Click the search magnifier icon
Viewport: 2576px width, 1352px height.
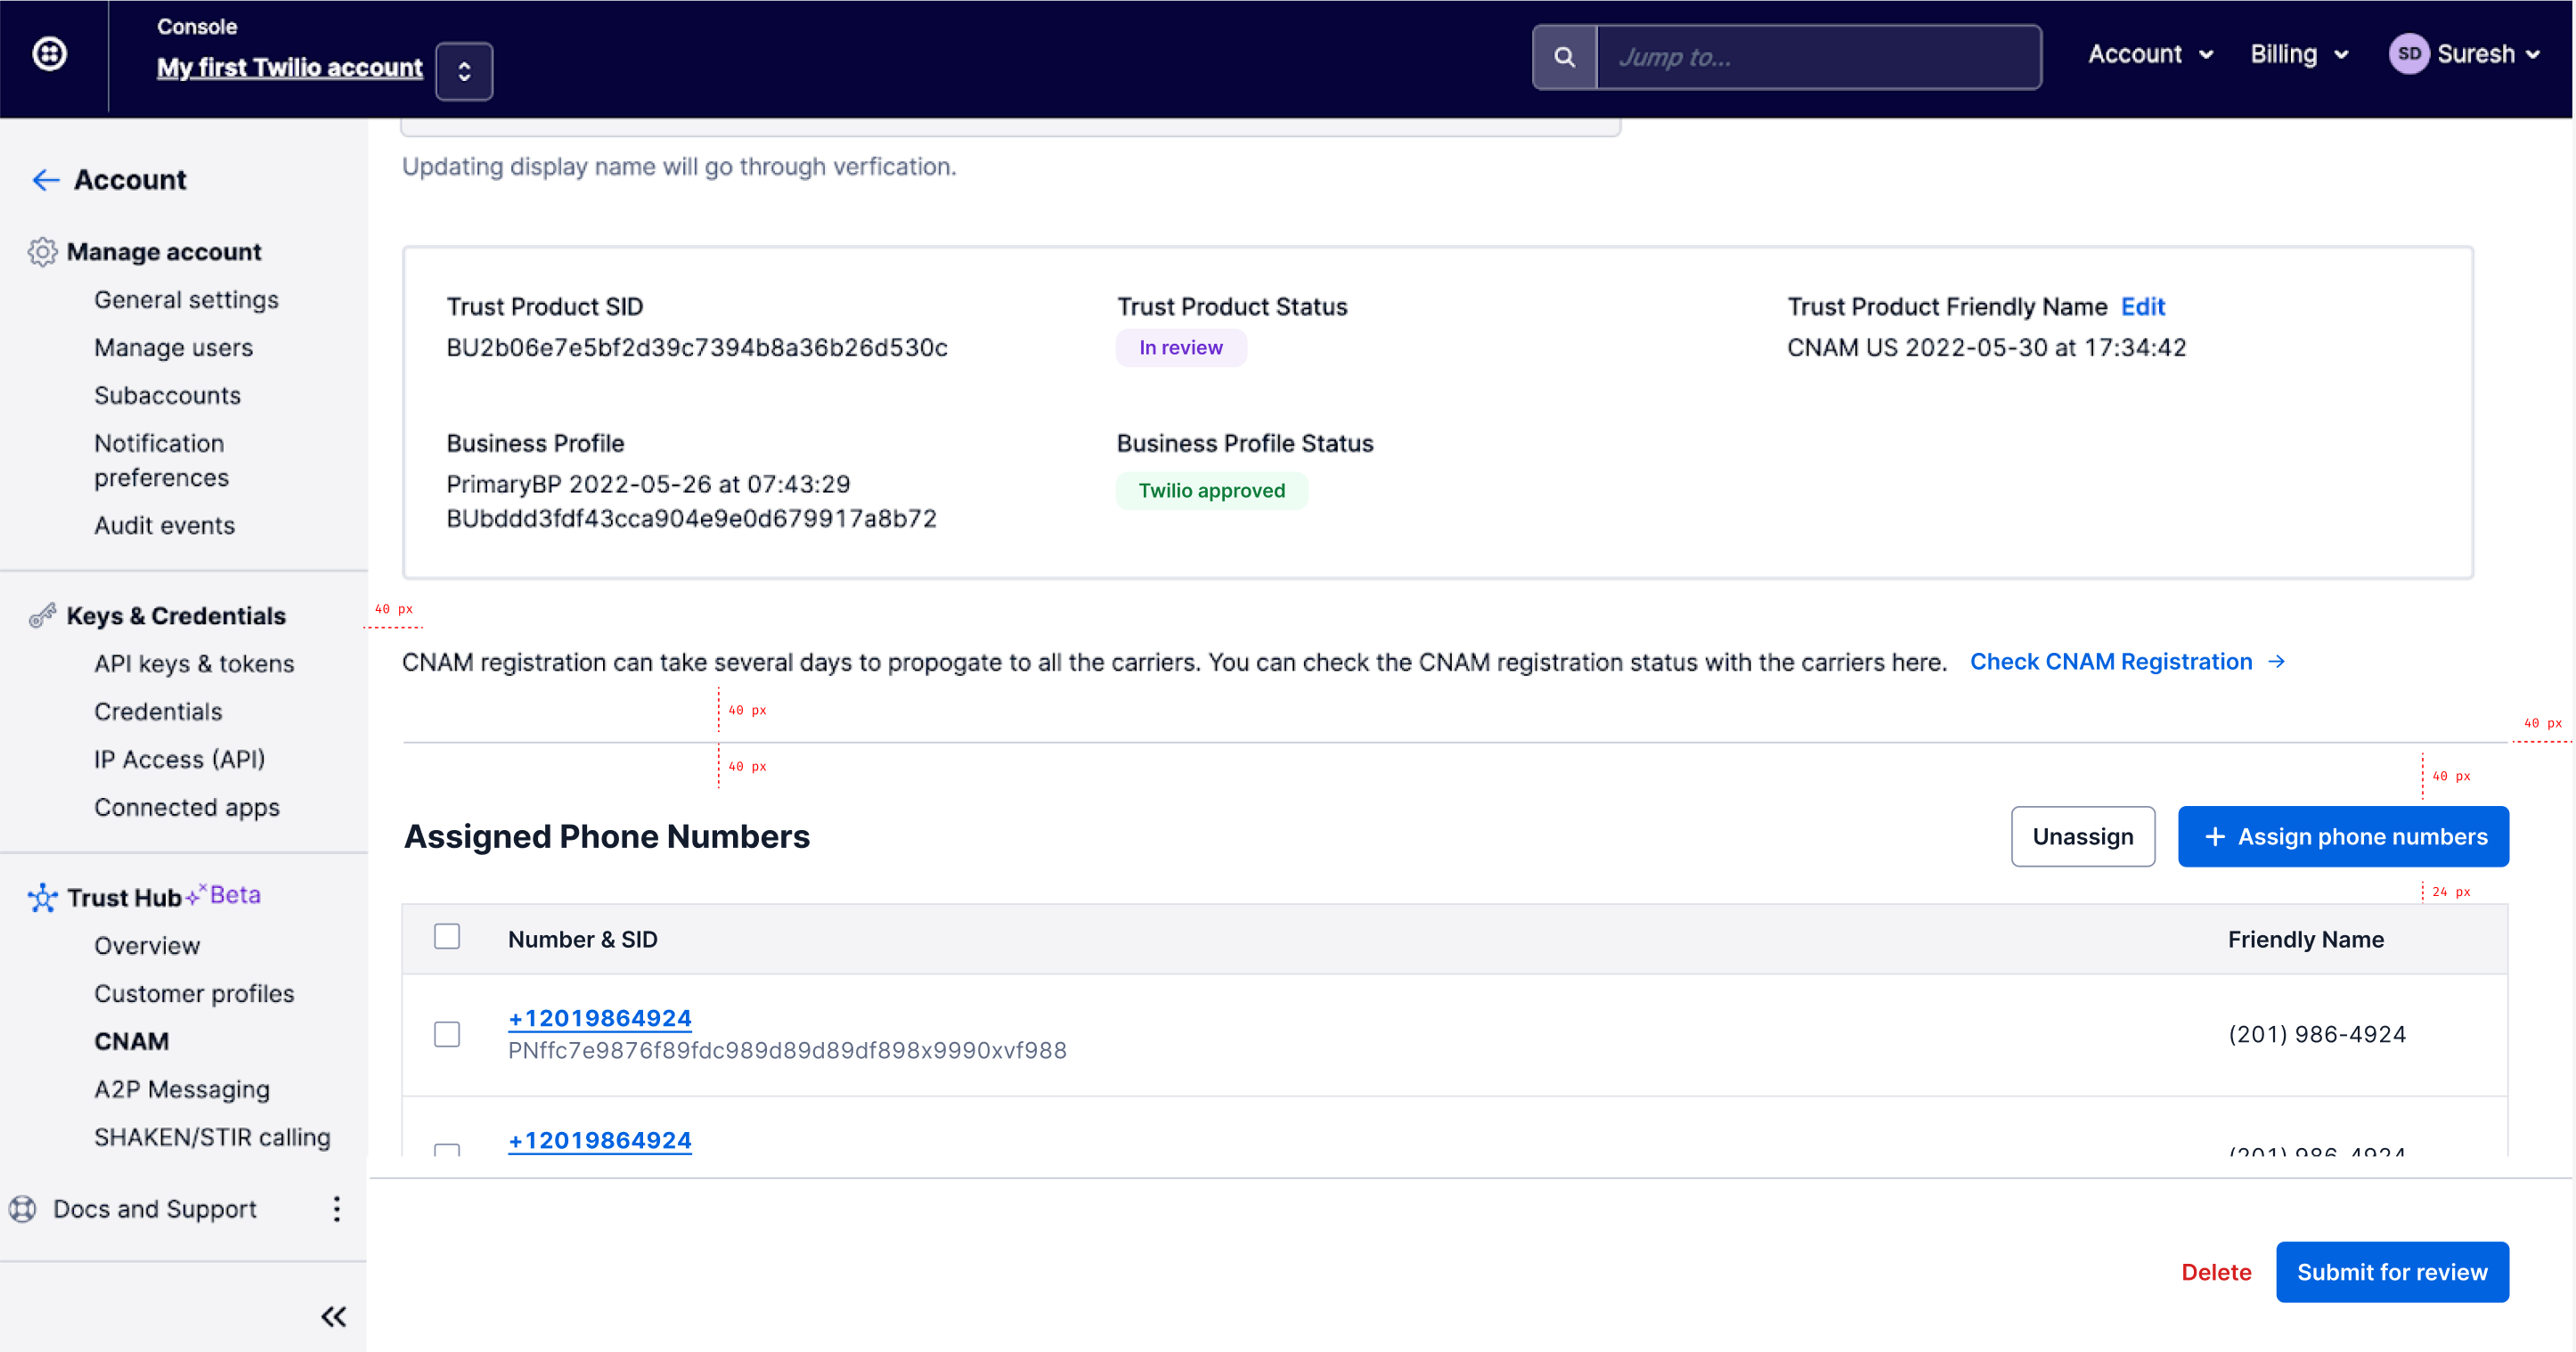click(x=1564, y=57)
